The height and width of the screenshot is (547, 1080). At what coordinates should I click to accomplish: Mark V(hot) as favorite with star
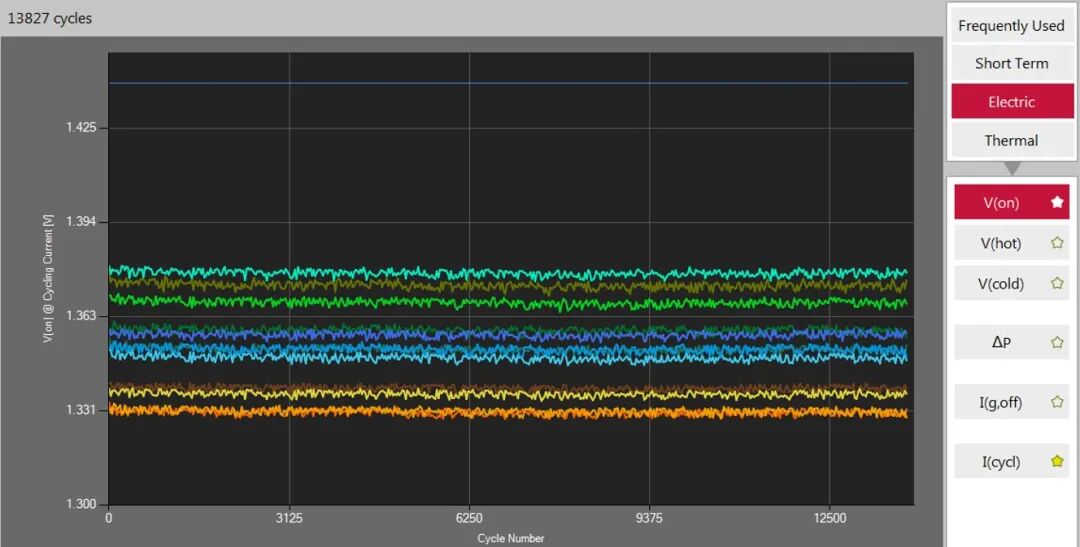[x=1057, y=242]
